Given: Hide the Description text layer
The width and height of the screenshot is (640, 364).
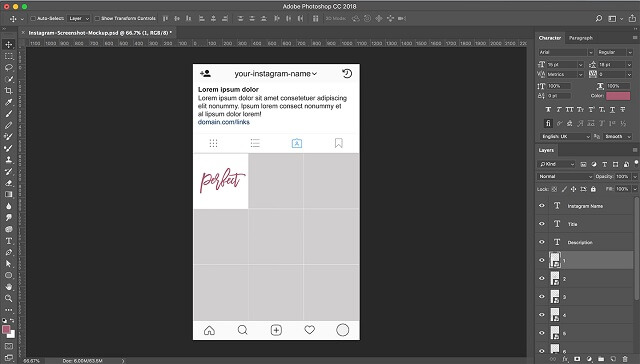Looking at the screenshot, I should coord(542,242).
